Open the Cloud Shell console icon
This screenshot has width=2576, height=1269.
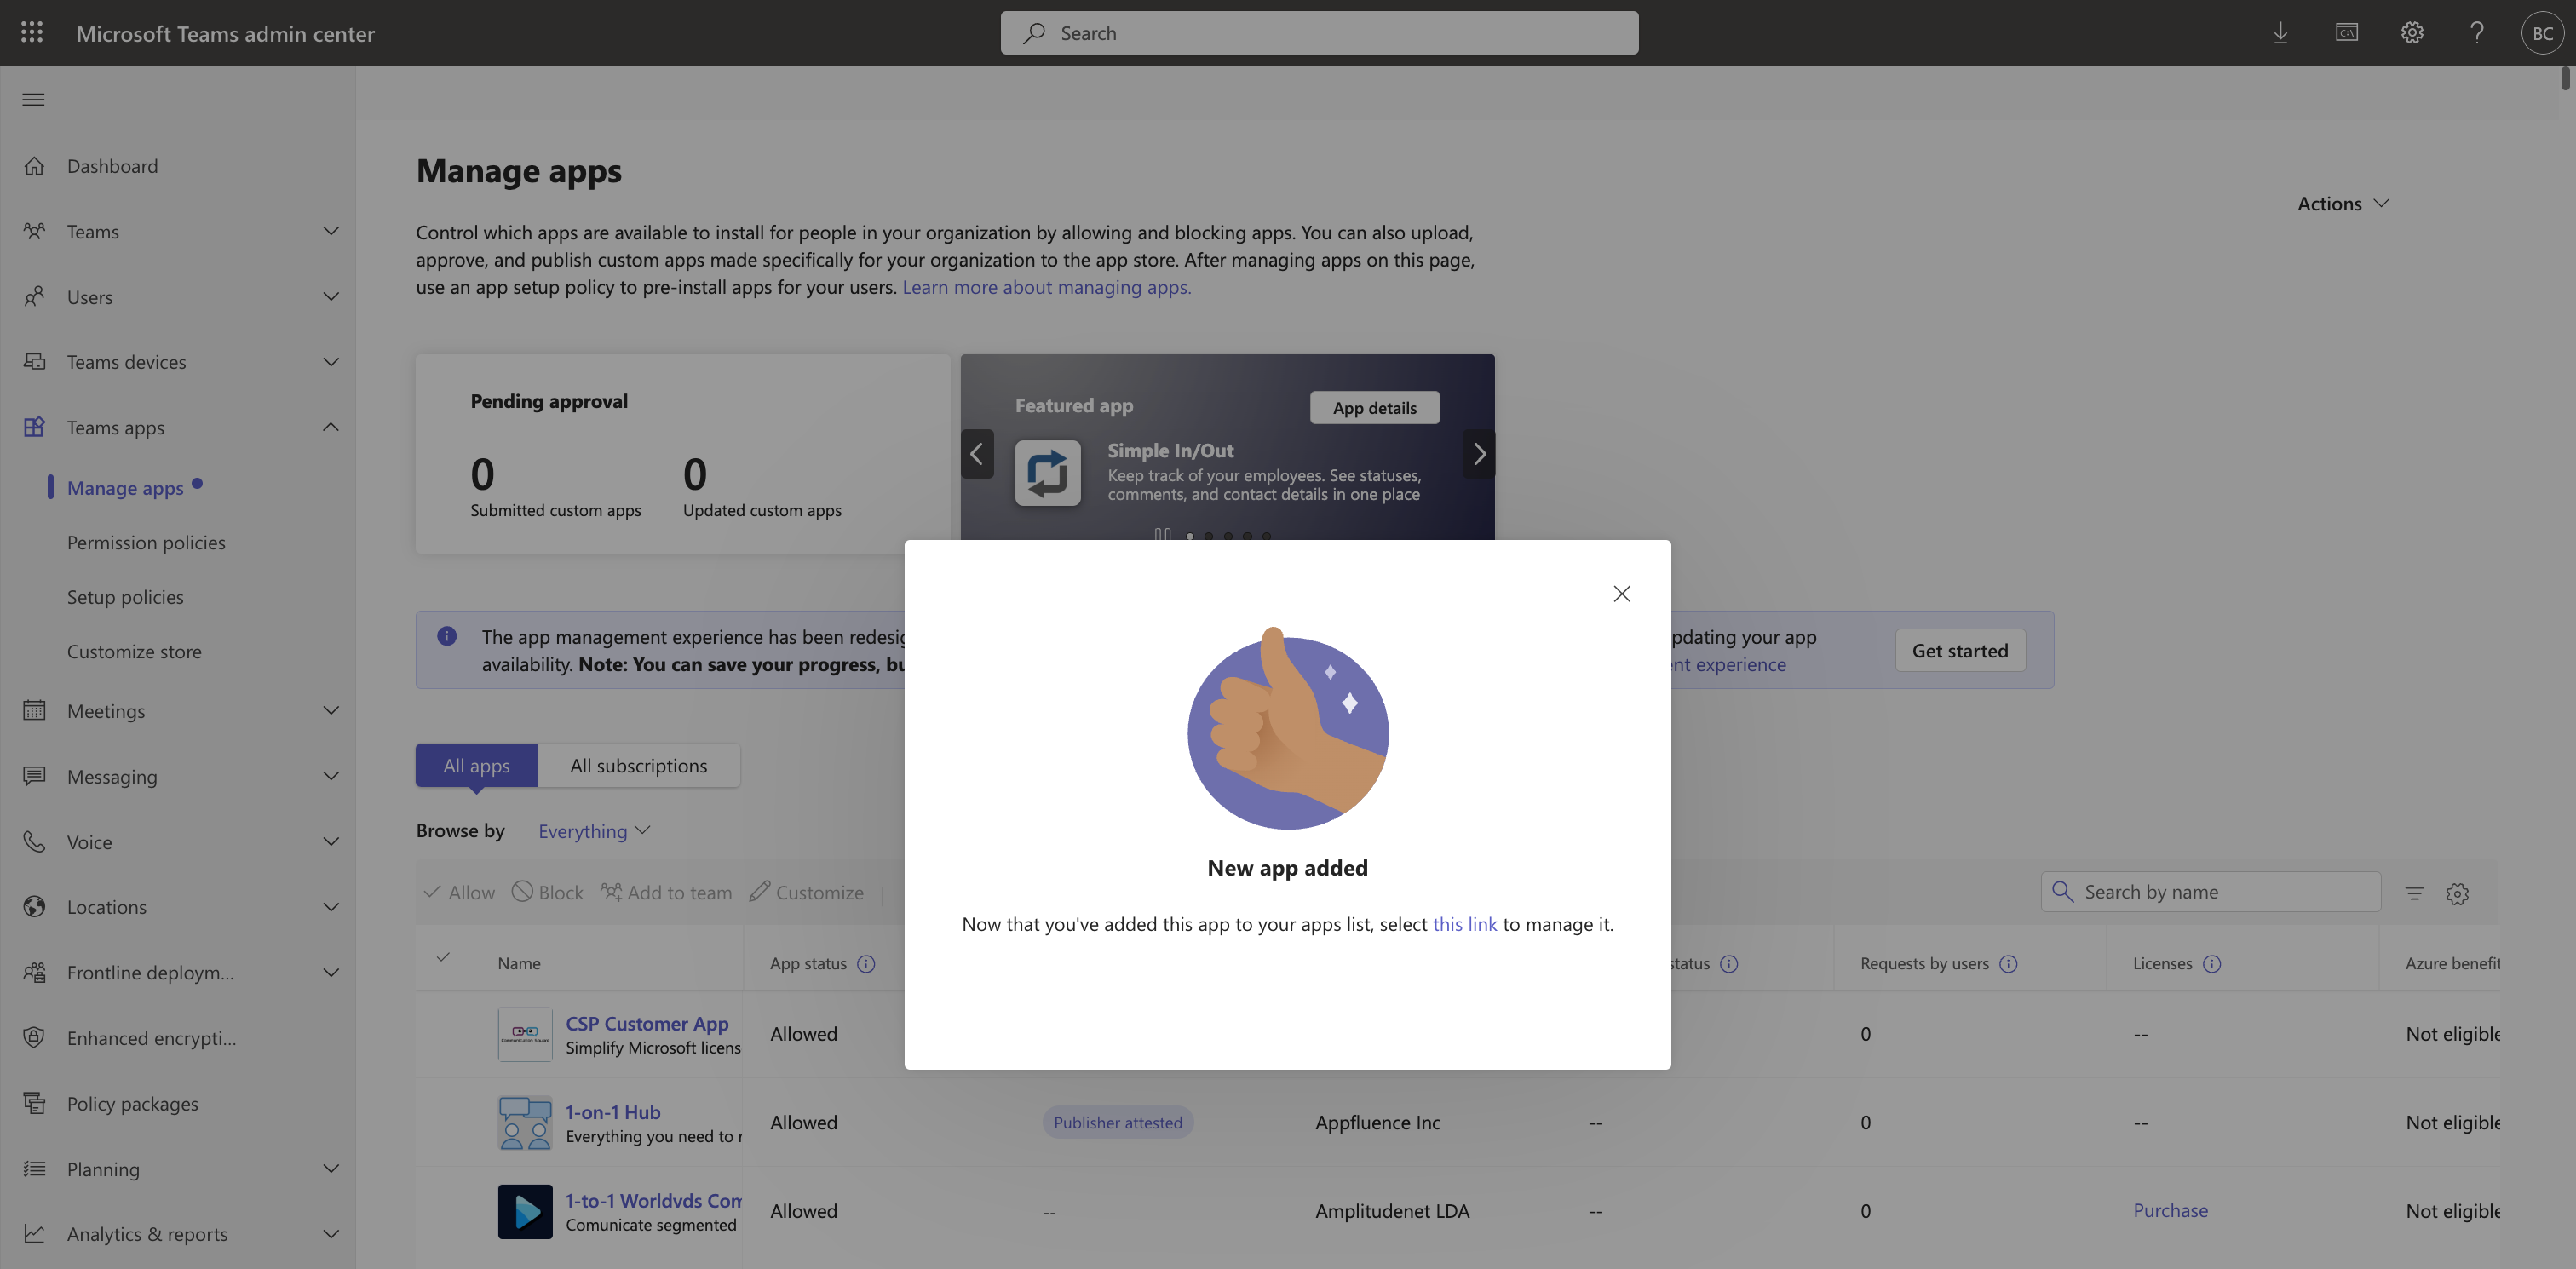[2346, 33]
